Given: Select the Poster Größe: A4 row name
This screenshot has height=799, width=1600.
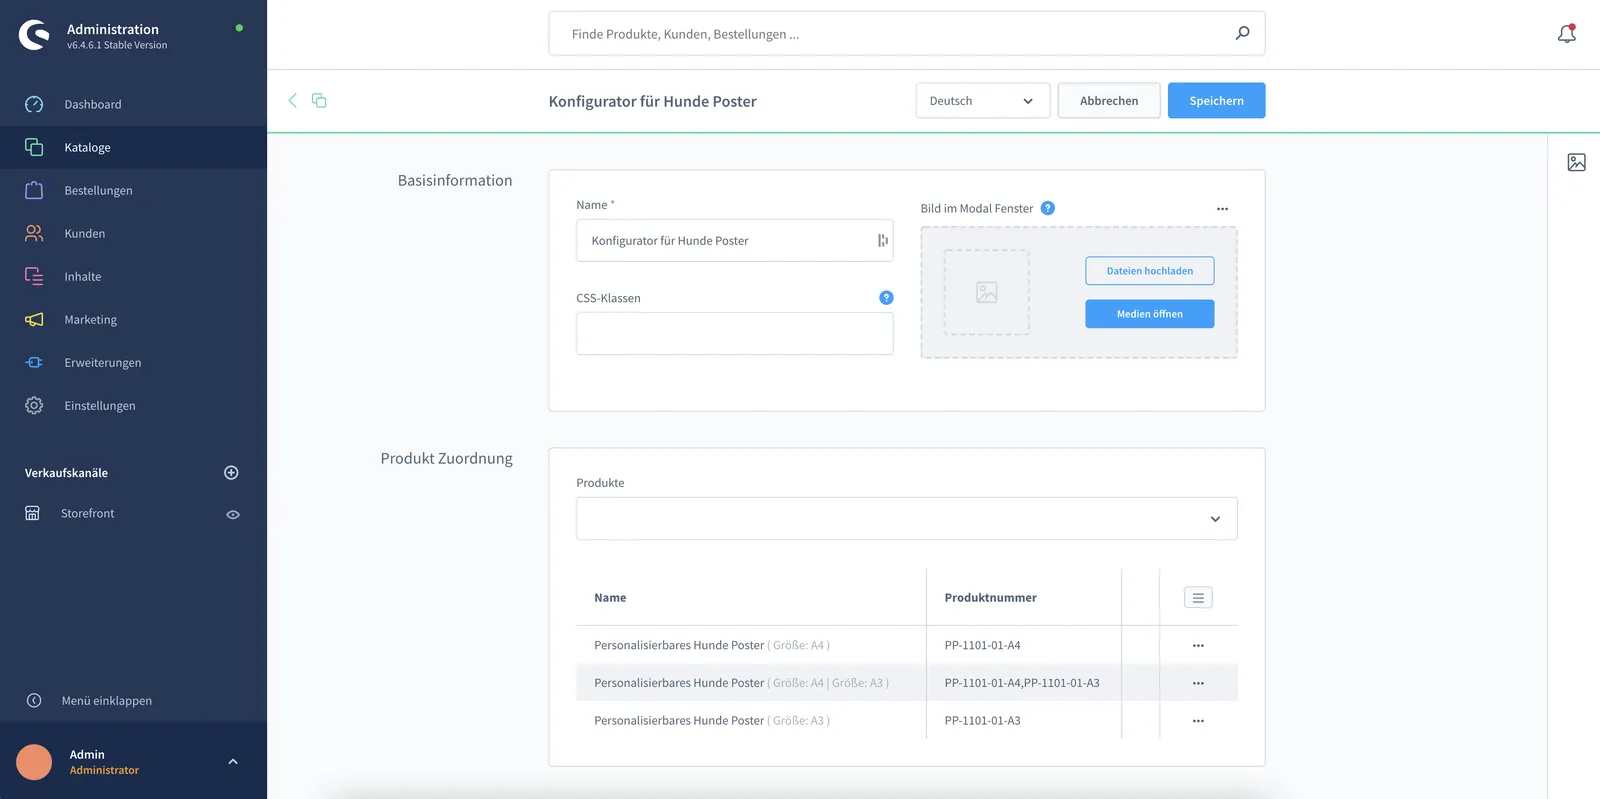Looking at the screenshot, I should (x=712, y=645).
